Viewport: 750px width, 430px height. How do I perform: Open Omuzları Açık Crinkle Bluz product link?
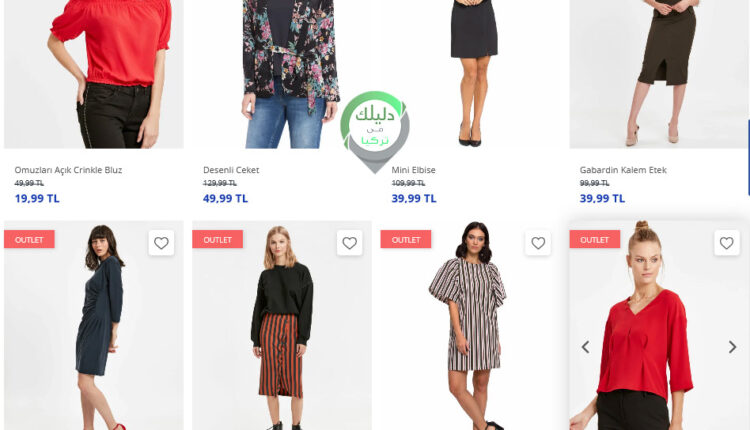pyautogui.click(x=68, y=170)
